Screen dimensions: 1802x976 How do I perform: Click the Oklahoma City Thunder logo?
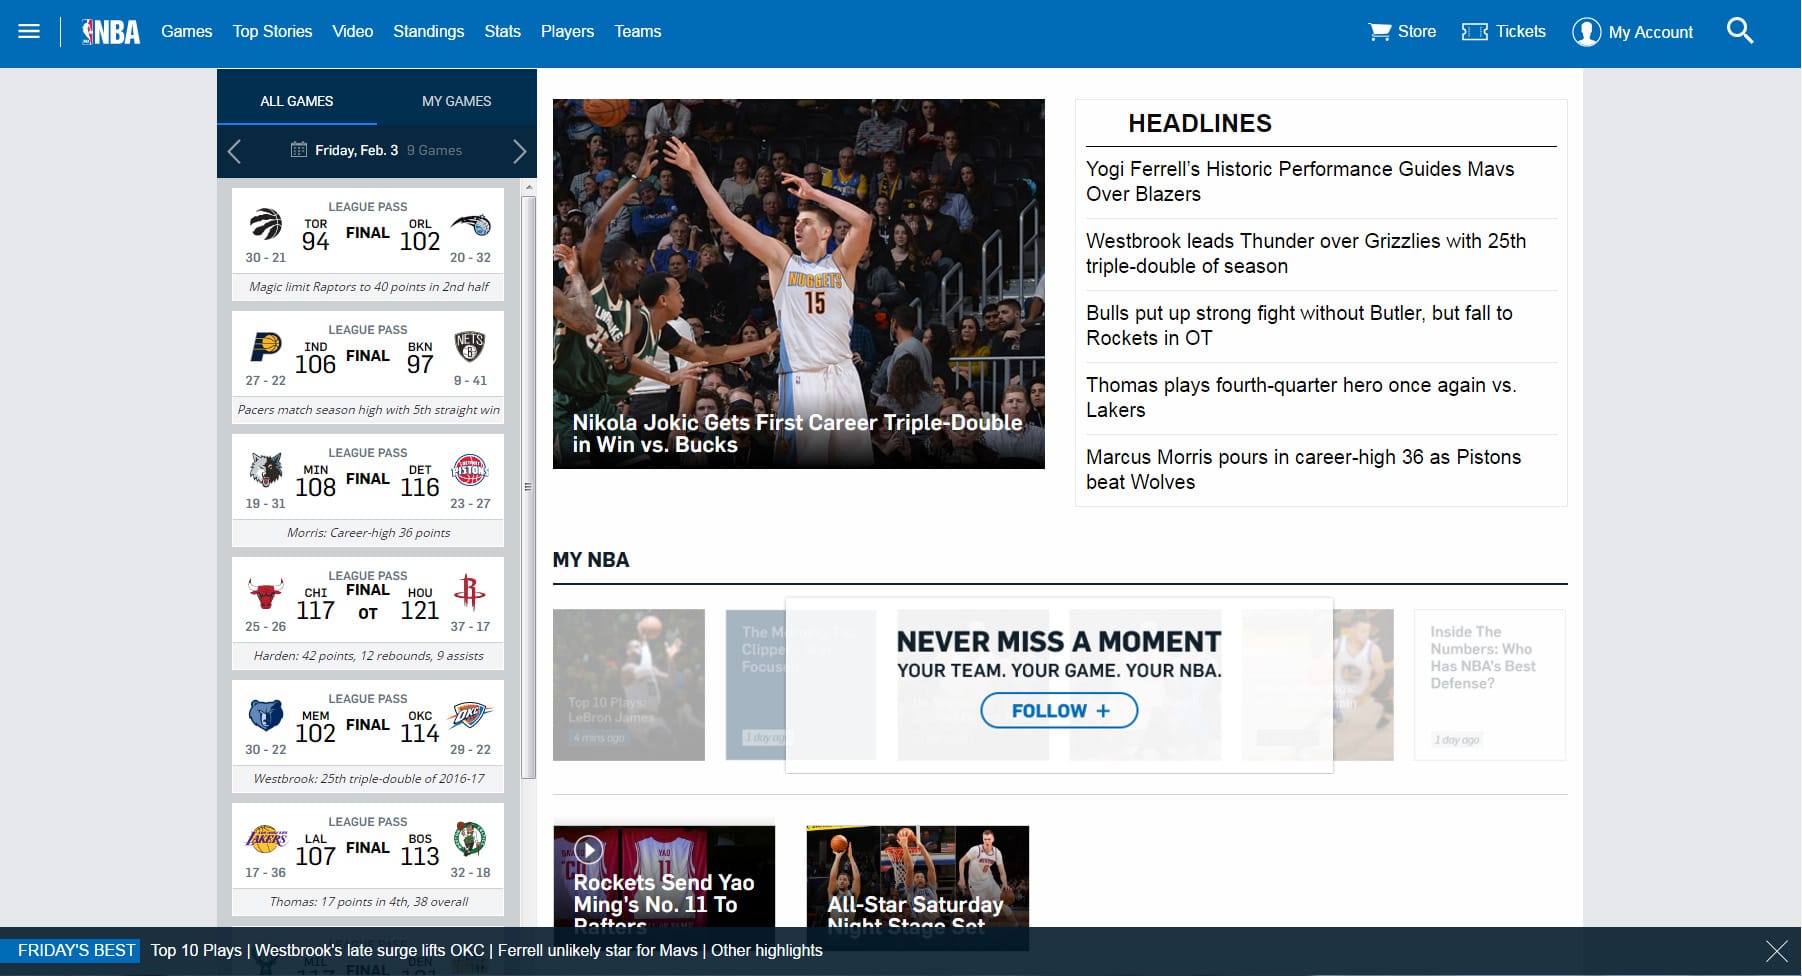(x=470, y=716)
